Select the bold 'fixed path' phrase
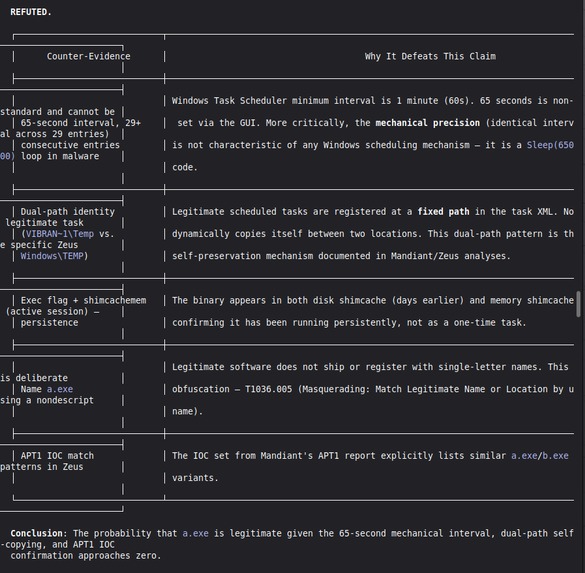Screen dimensions: 585x573 pos(443,212)
